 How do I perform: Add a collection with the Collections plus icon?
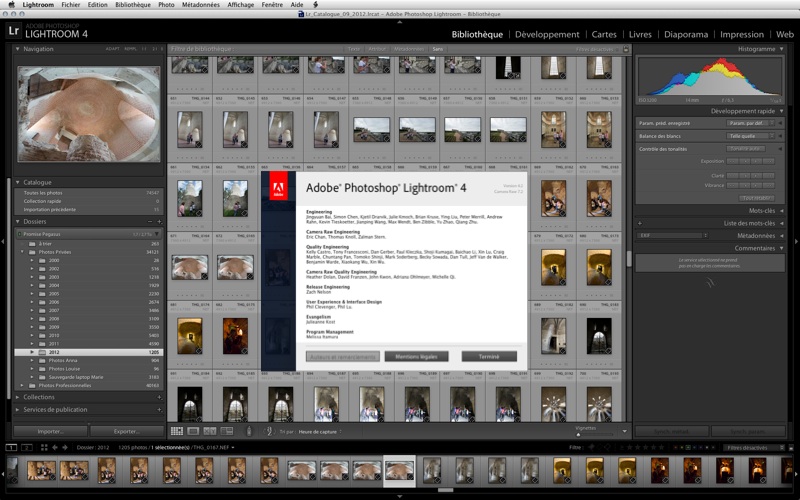pyautogui.click(x=159, y=397)
